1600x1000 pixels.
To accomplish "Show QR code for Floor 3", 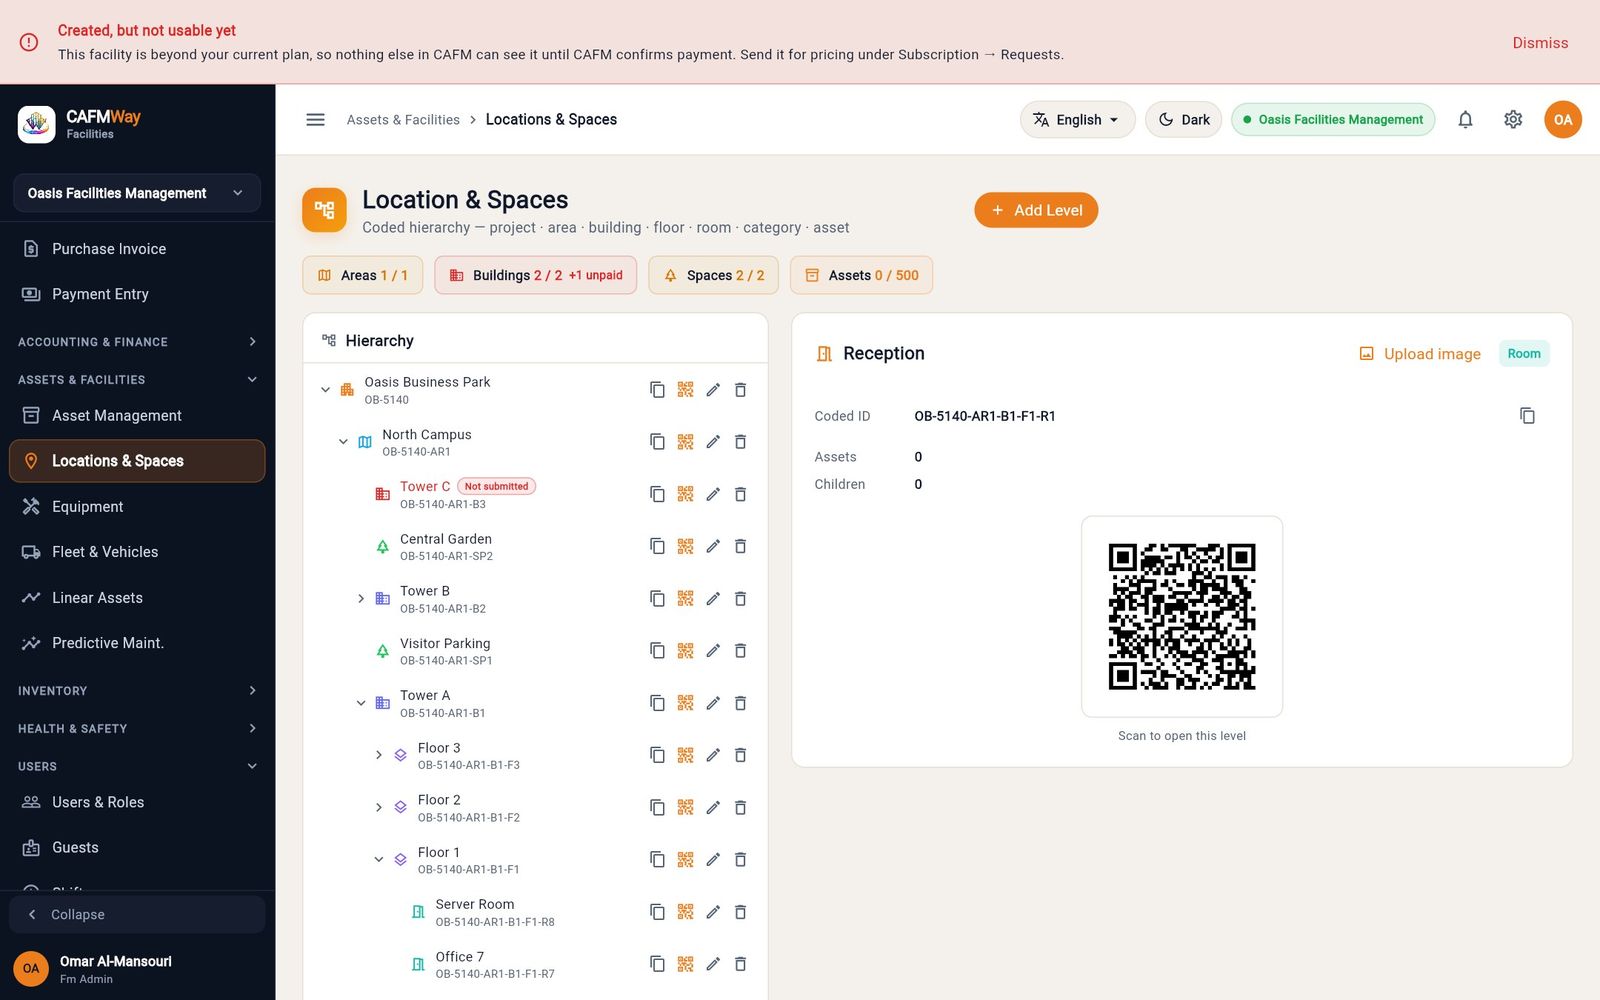I will (x=685, y=755).
